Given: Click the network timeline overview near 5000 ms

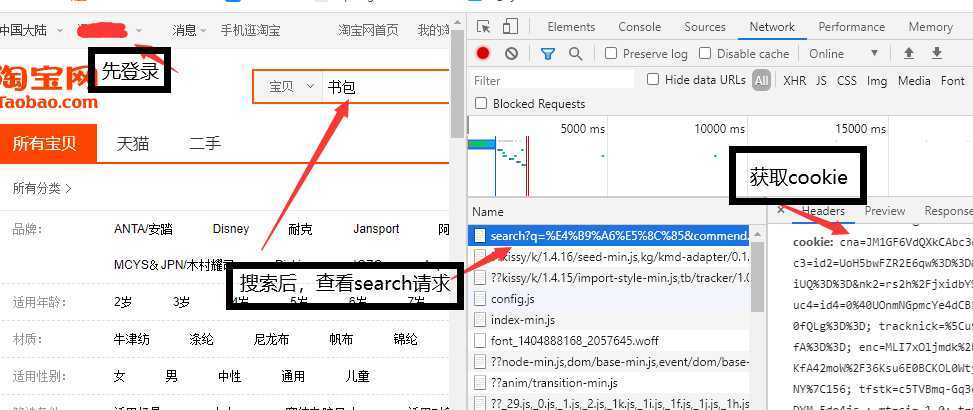Looking at the screenshot, I should 582,129.
